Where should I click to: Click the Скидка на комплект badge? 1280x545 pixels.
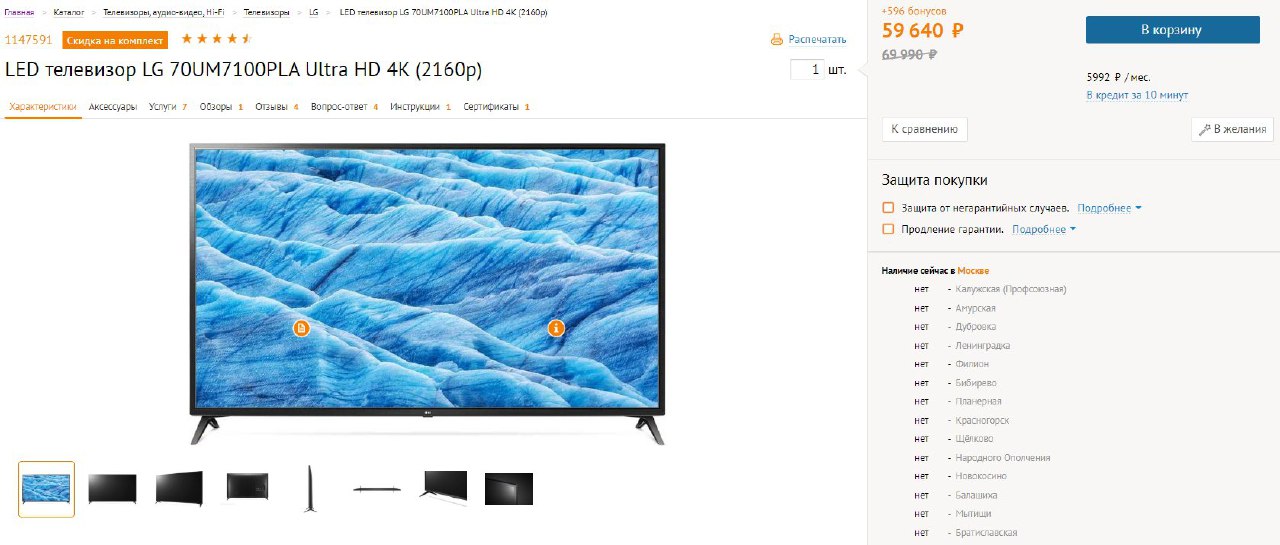point(115,40)
